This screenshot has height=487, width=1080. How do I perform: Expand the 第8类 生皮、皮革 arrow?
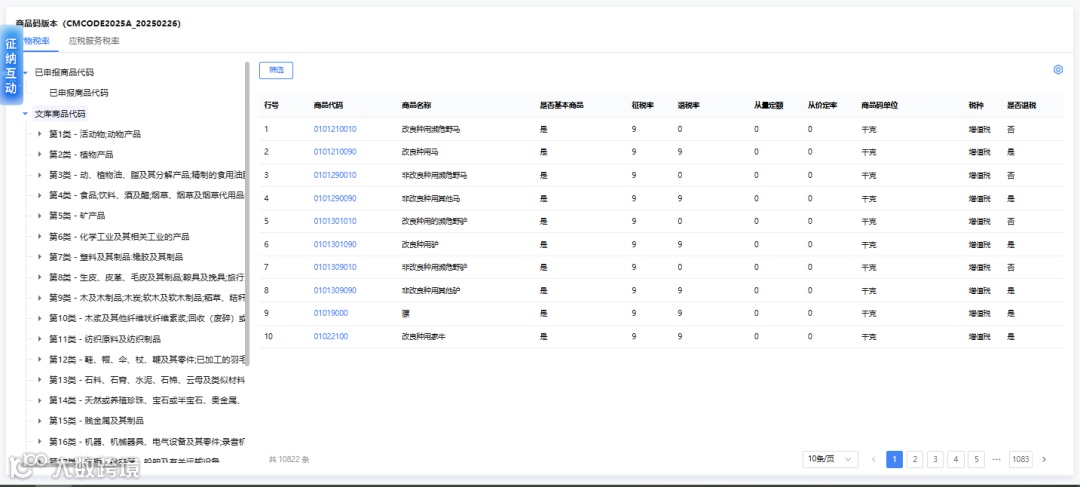point(40,277)
